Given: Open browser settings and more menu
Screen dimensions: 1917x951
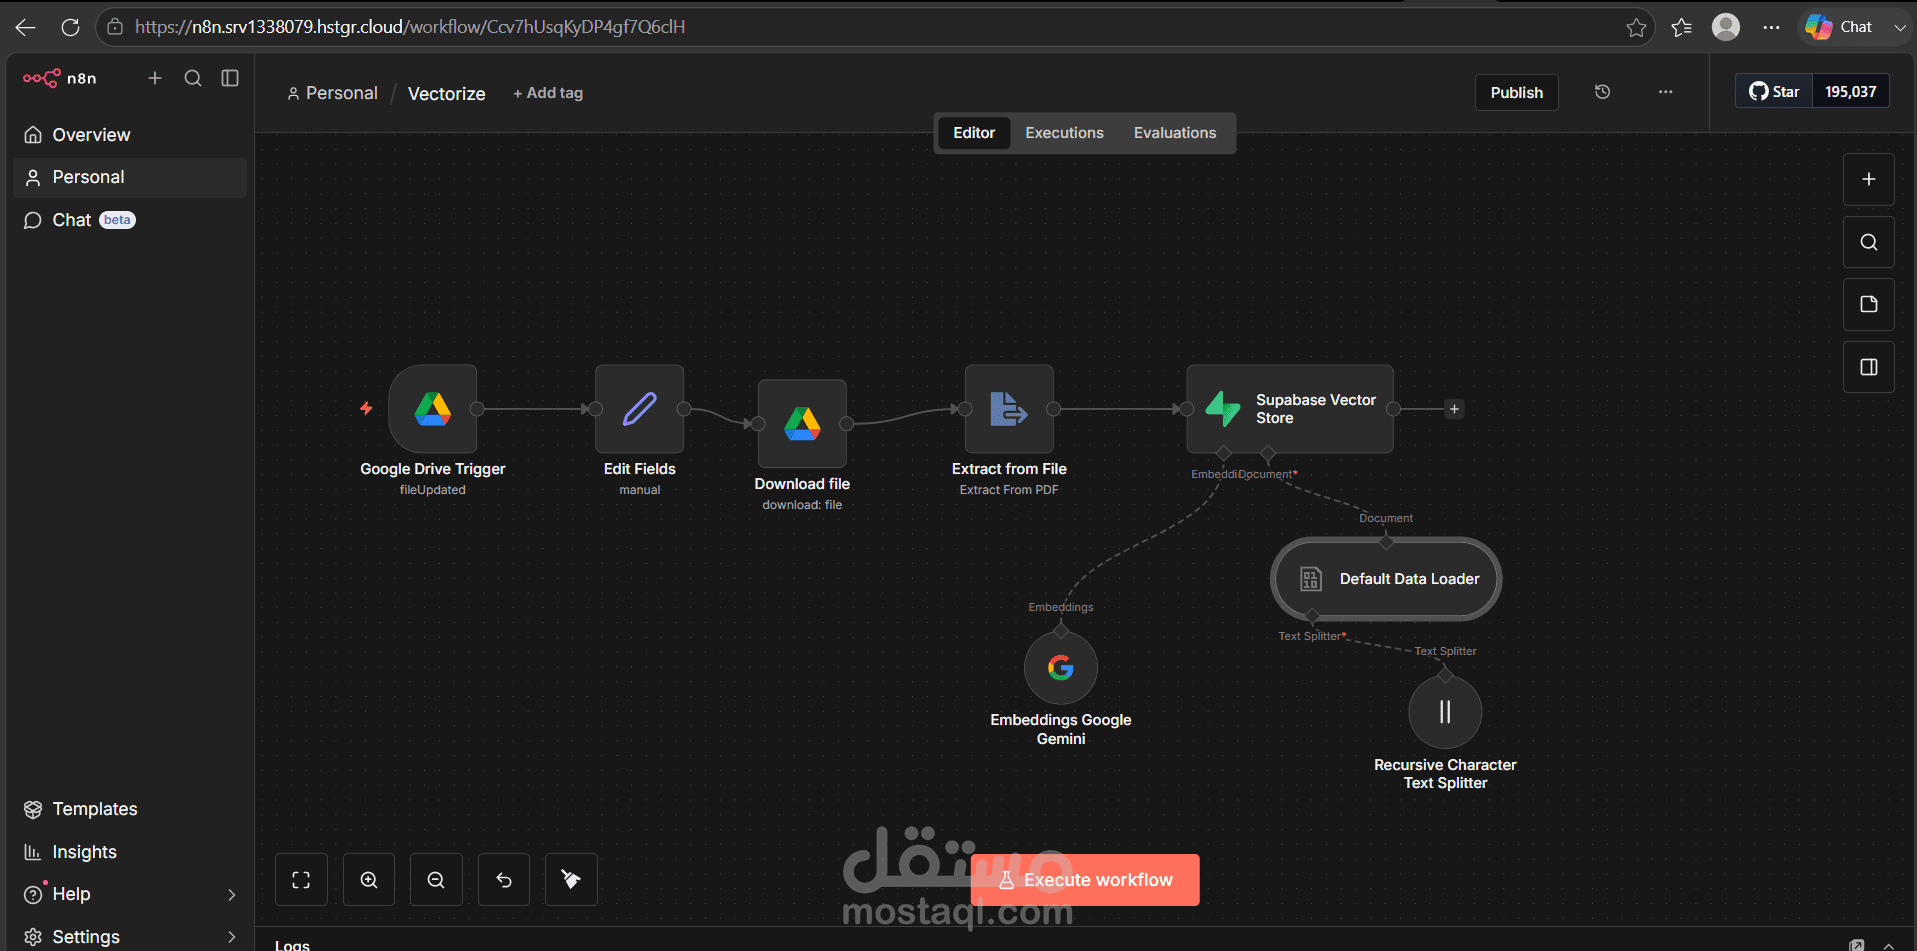Looking at the screenshot, I should [x=1771, y=27].
